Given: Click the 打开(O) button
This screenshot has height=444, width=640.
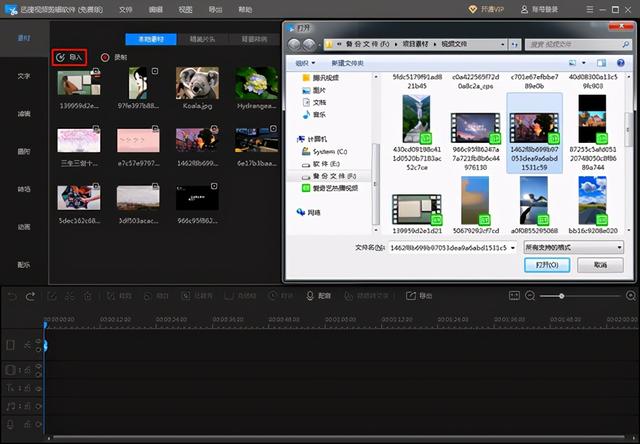Looking at the screenshot, I should click(547, 265).
